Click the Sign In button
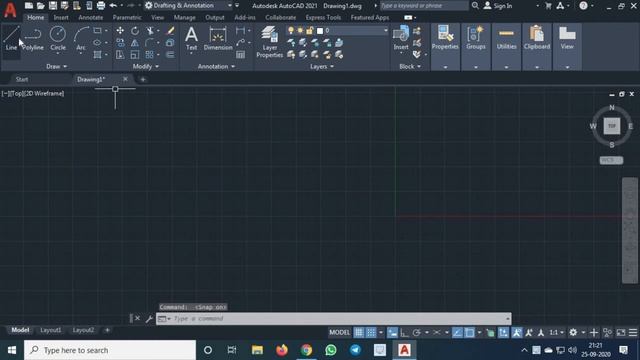 pos(498,6)
